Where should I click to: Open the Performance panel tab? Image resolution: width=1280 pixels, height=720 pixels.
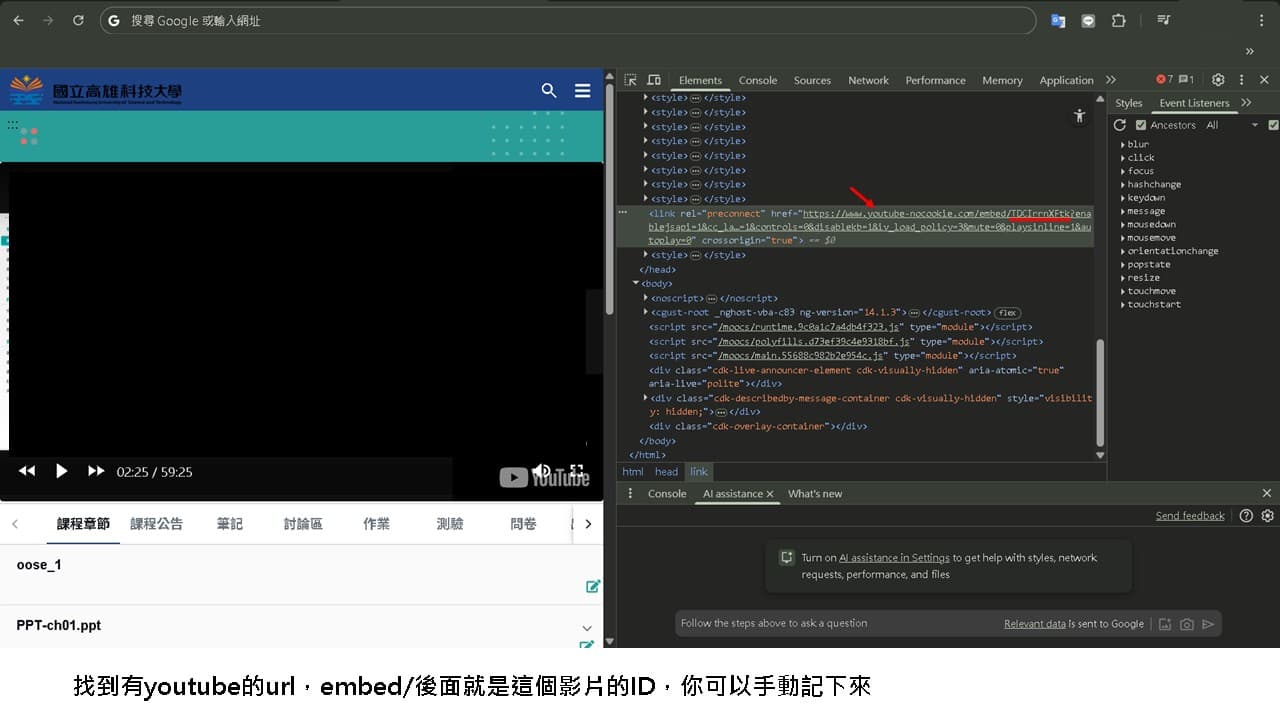click(x=935, y=81)
